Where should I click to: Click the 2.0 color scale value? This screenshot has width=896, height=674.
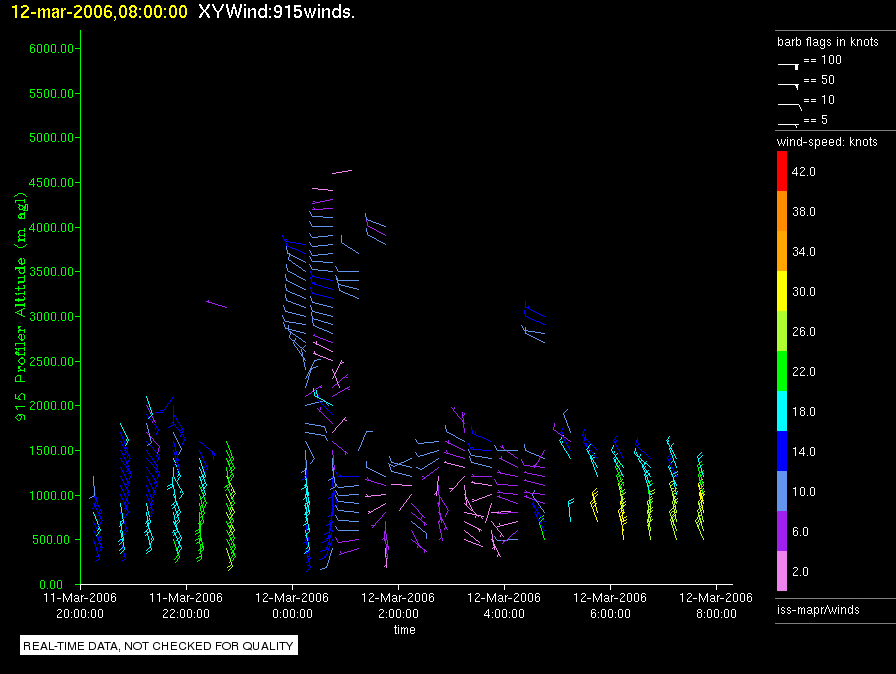(800, 571)
